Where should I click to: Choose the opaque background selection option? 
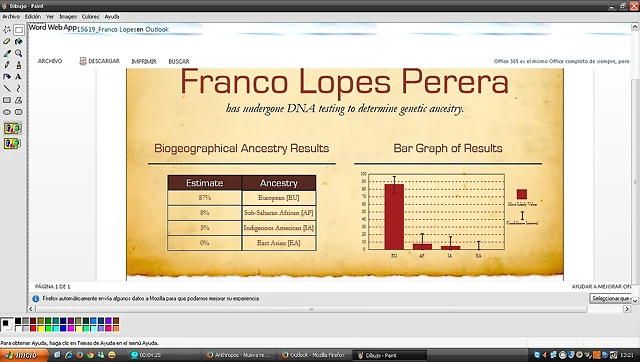click(12, 129)
